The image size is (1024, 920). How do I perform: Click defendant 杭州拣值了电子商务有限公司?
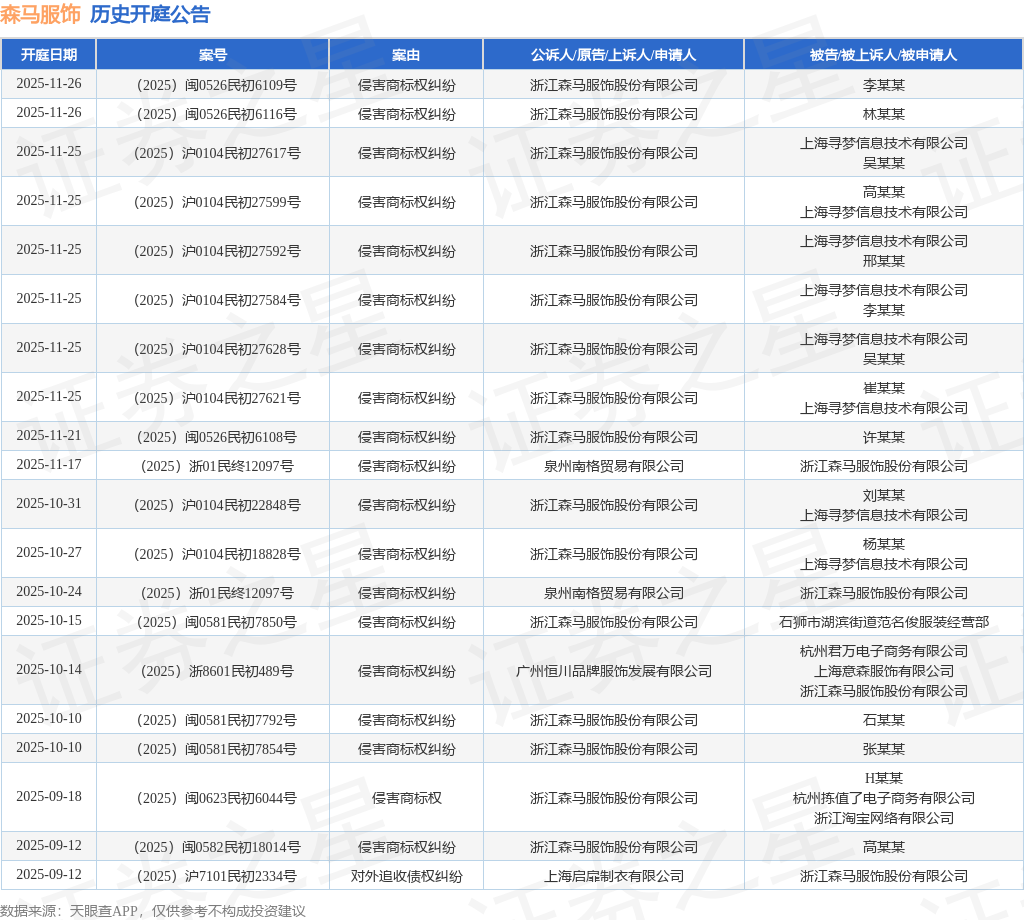tap(884, 798)
